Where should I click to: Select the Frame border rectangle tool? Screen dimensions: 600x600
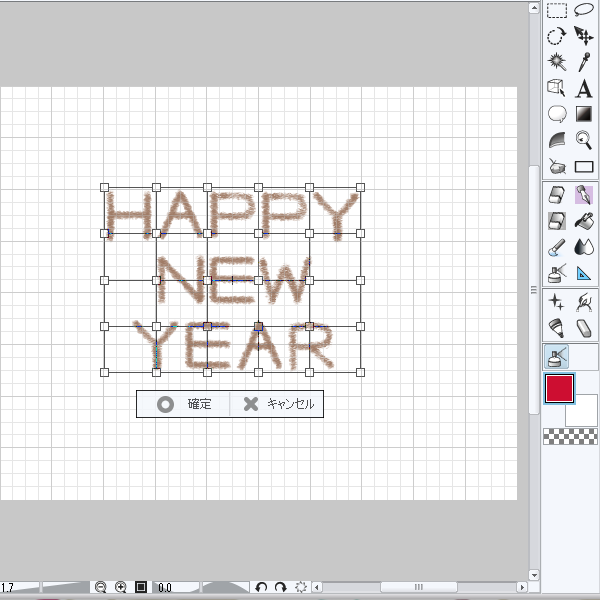click(x=584, y=167)
